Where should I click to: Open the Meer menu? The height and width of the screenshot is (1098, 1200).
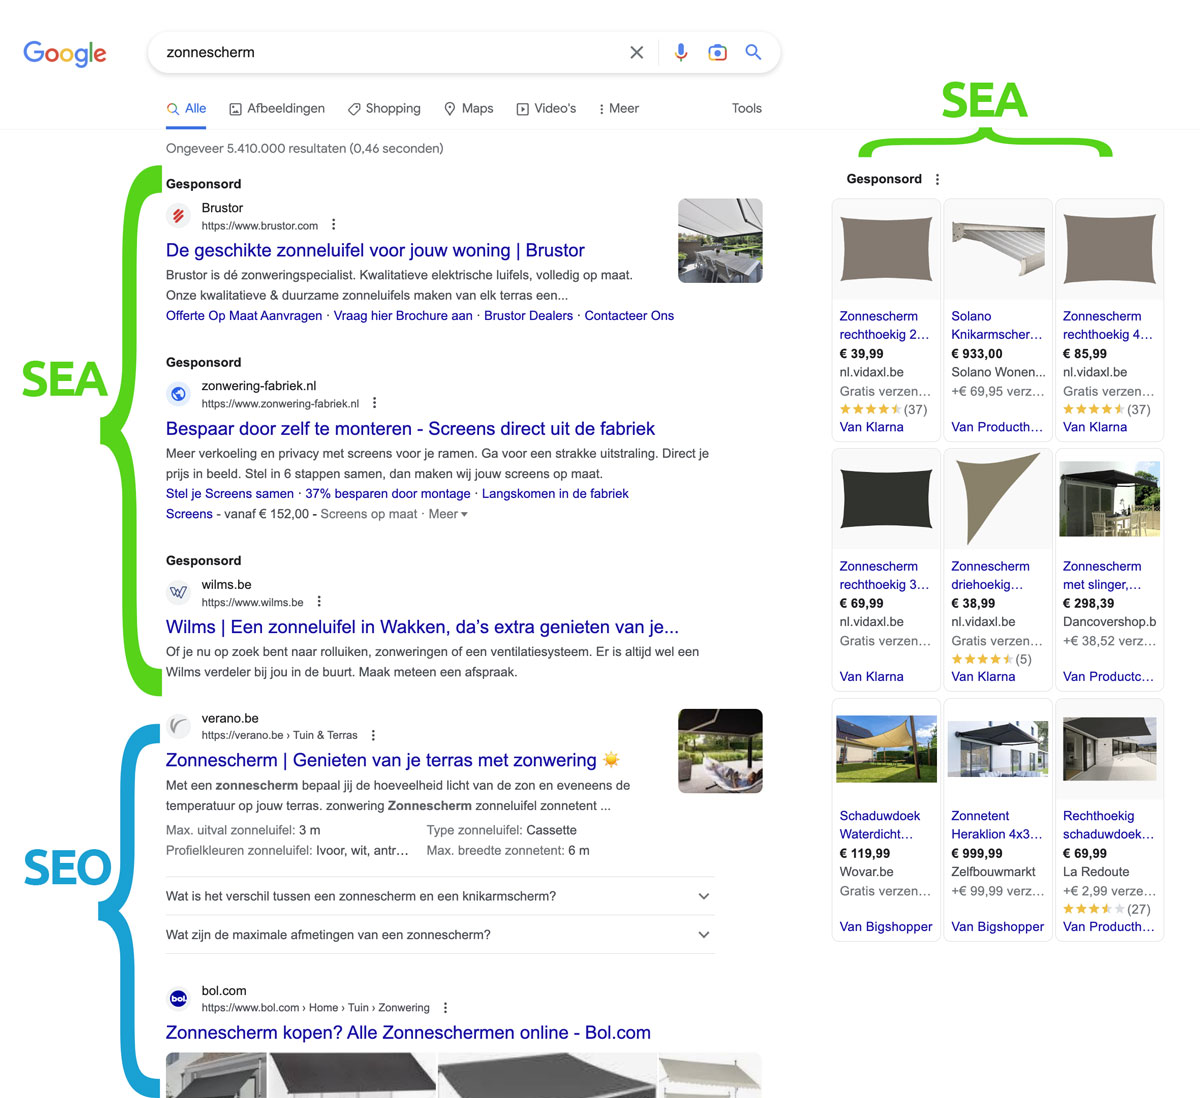coord(618,108)
